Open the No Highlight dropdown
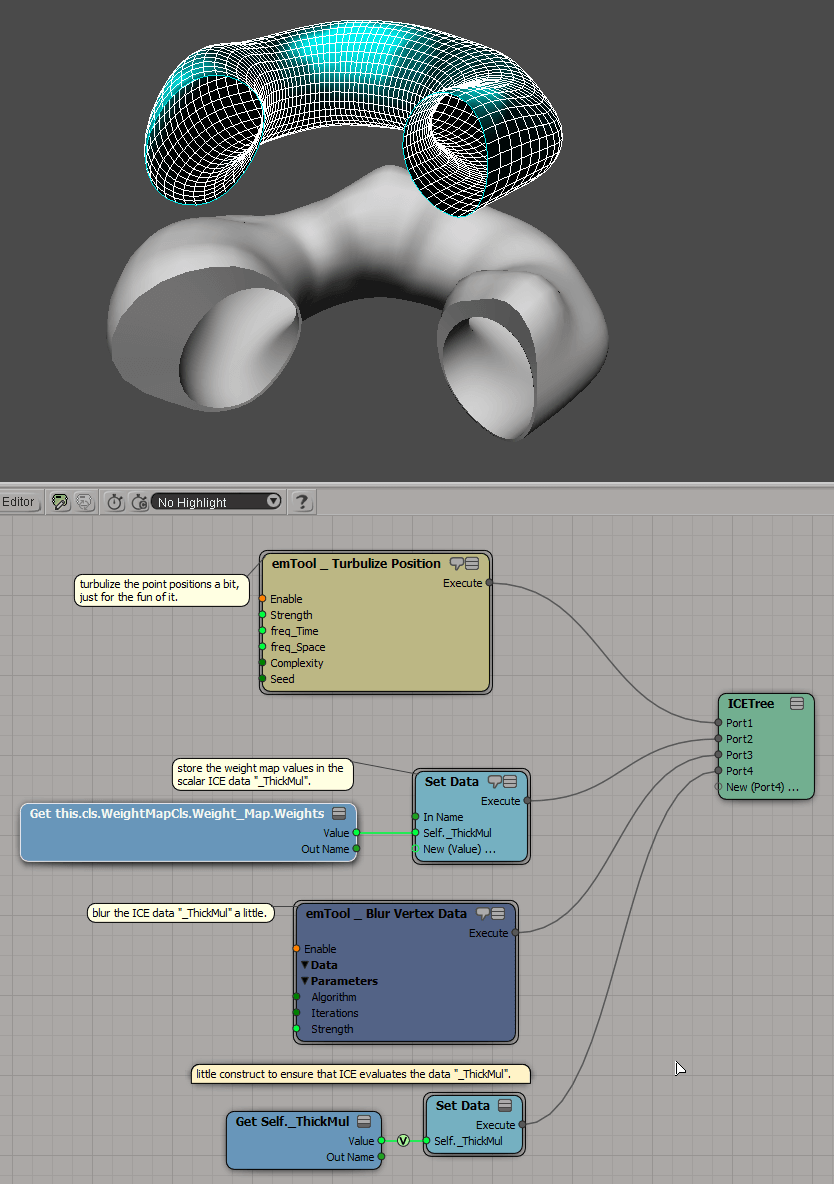Screen dimensions: 834x1184 coord(217,502)
